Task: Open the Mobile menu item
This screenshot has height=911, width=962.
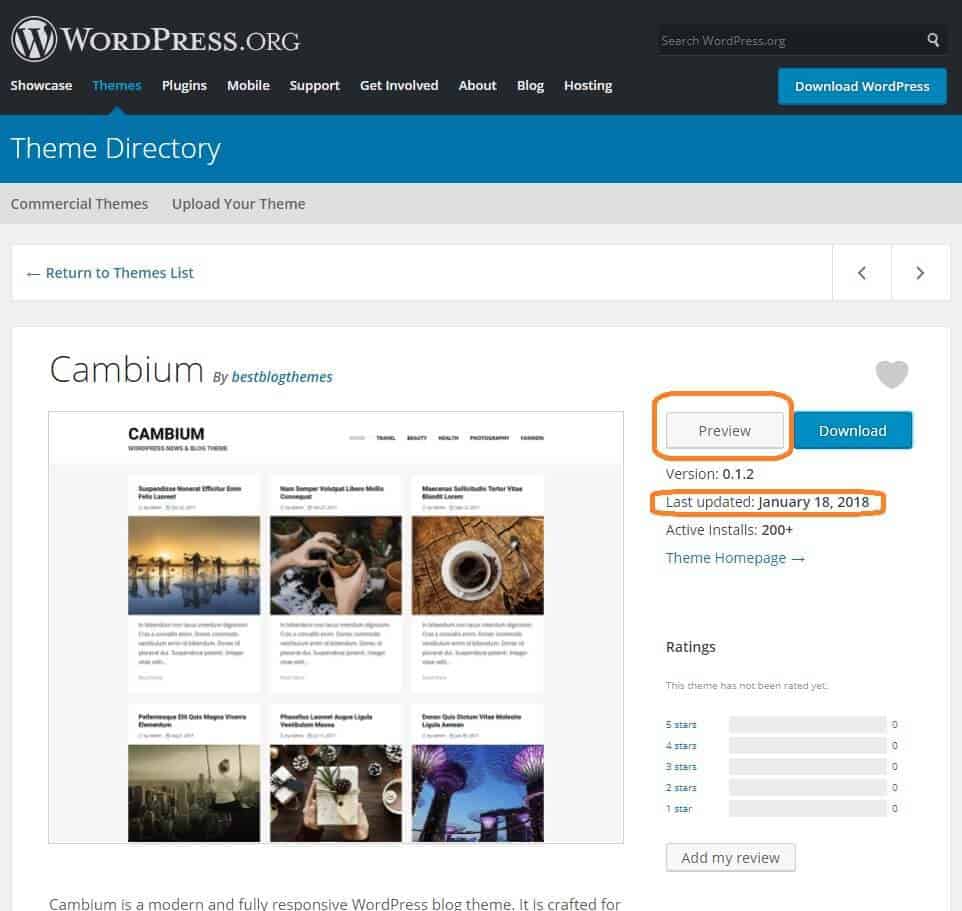Action: click(x=248, y=86)
